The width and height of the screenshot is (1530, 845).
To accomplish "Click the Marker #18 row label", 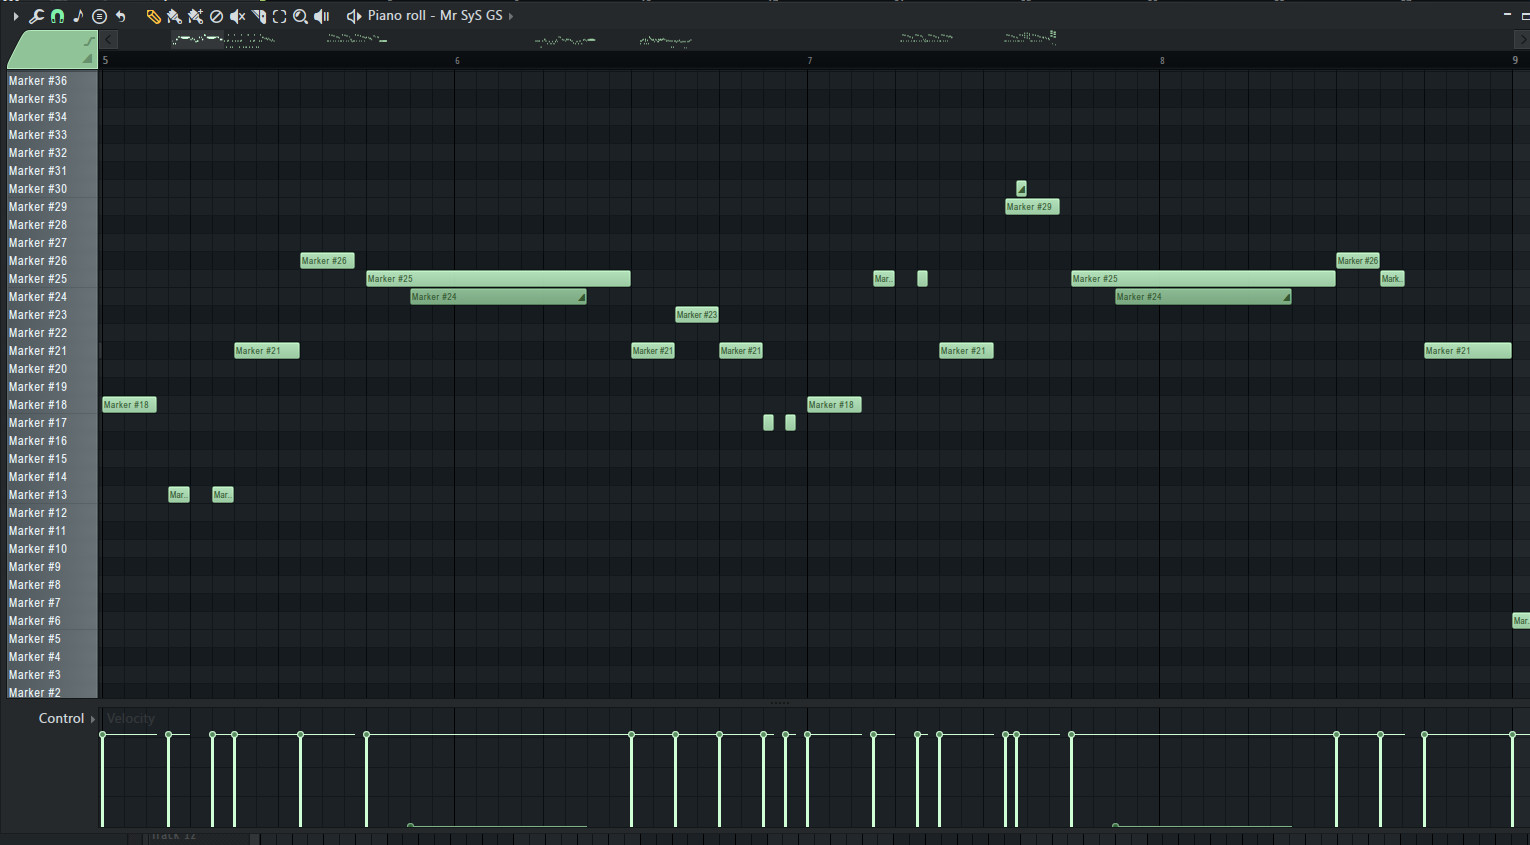I will pyautogui.click(x=38, y=404).
